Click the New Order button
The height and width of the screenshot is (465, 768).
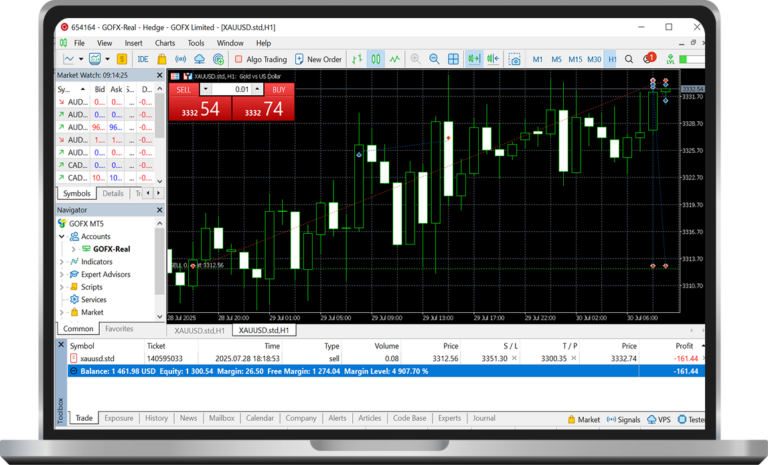318,59
